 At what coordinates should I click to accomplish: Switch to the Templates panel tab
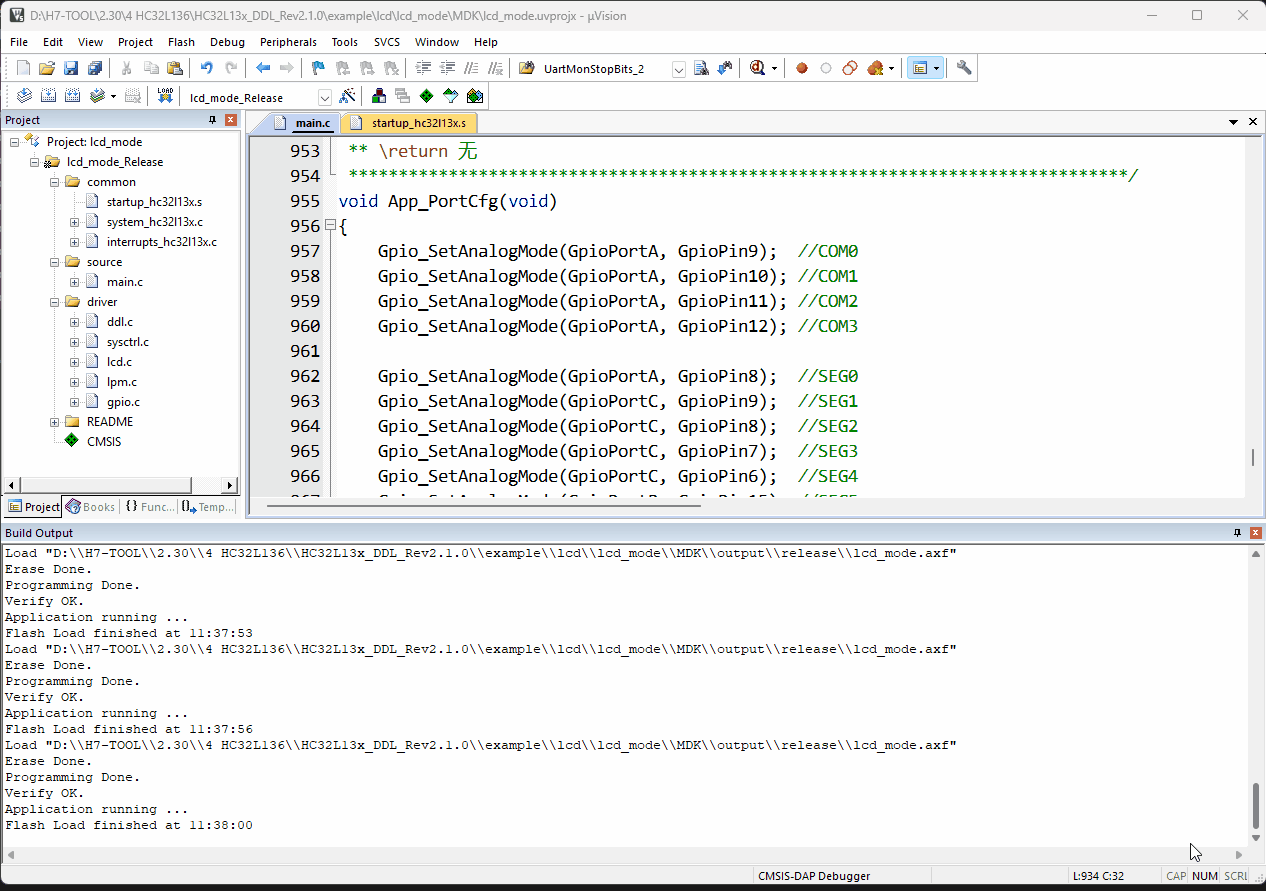(x=208, y=507)
